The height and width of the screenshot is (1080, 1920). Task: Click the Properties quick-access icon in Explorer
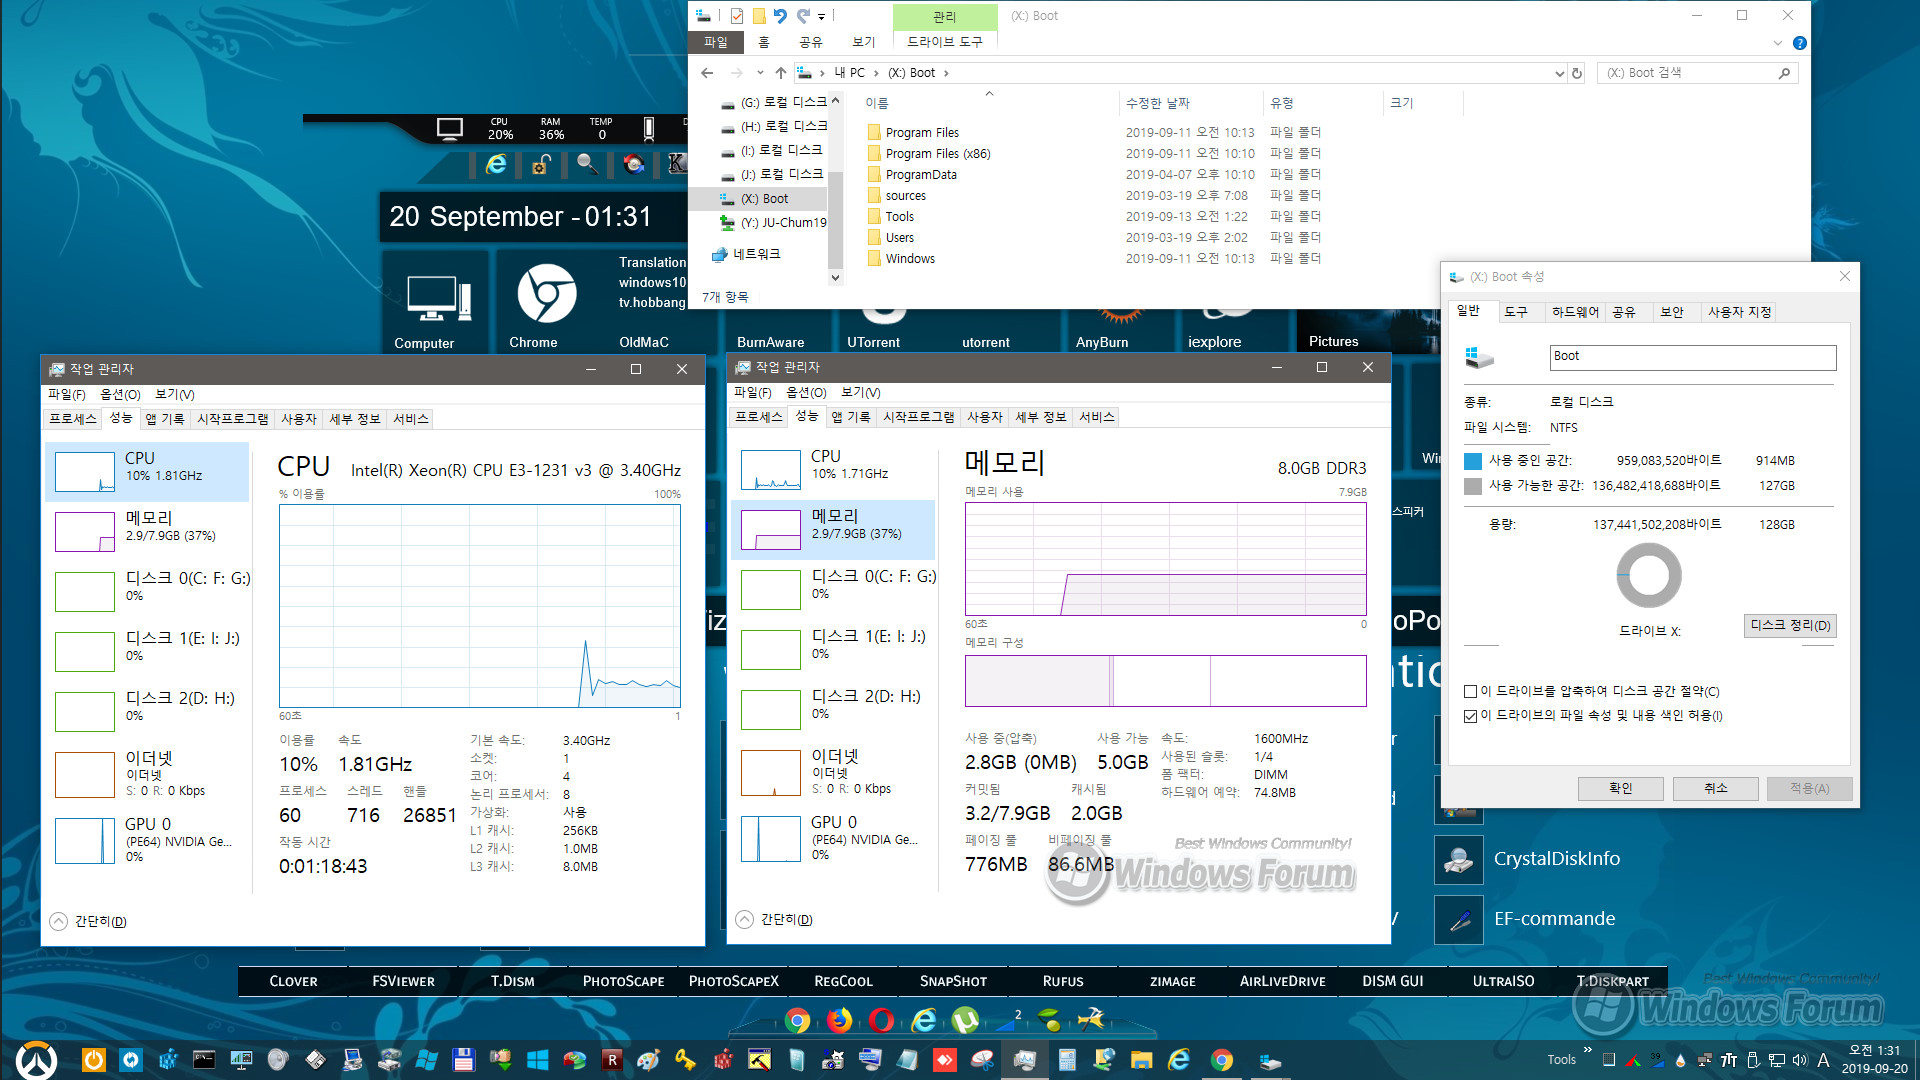737,16
